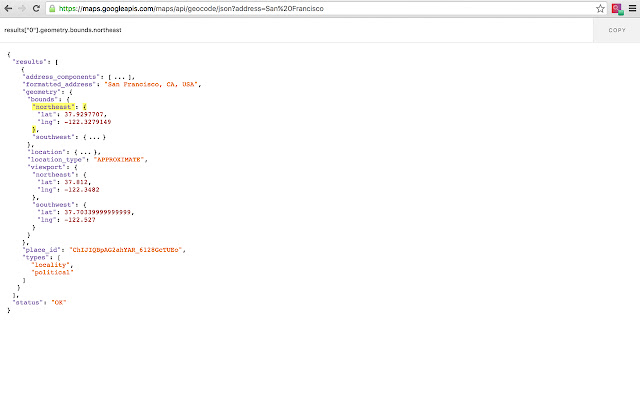Image resolution: width=640 pixels, height=400 pixels.
Task: Click the "viewport" key
Action: (46, 167)
